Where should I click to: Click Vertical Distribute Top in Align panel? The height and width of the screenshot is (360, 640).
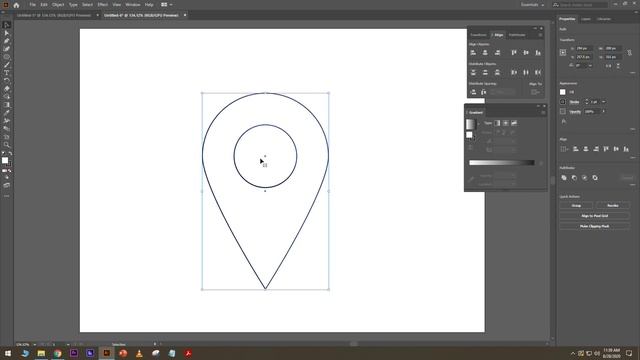473,72
